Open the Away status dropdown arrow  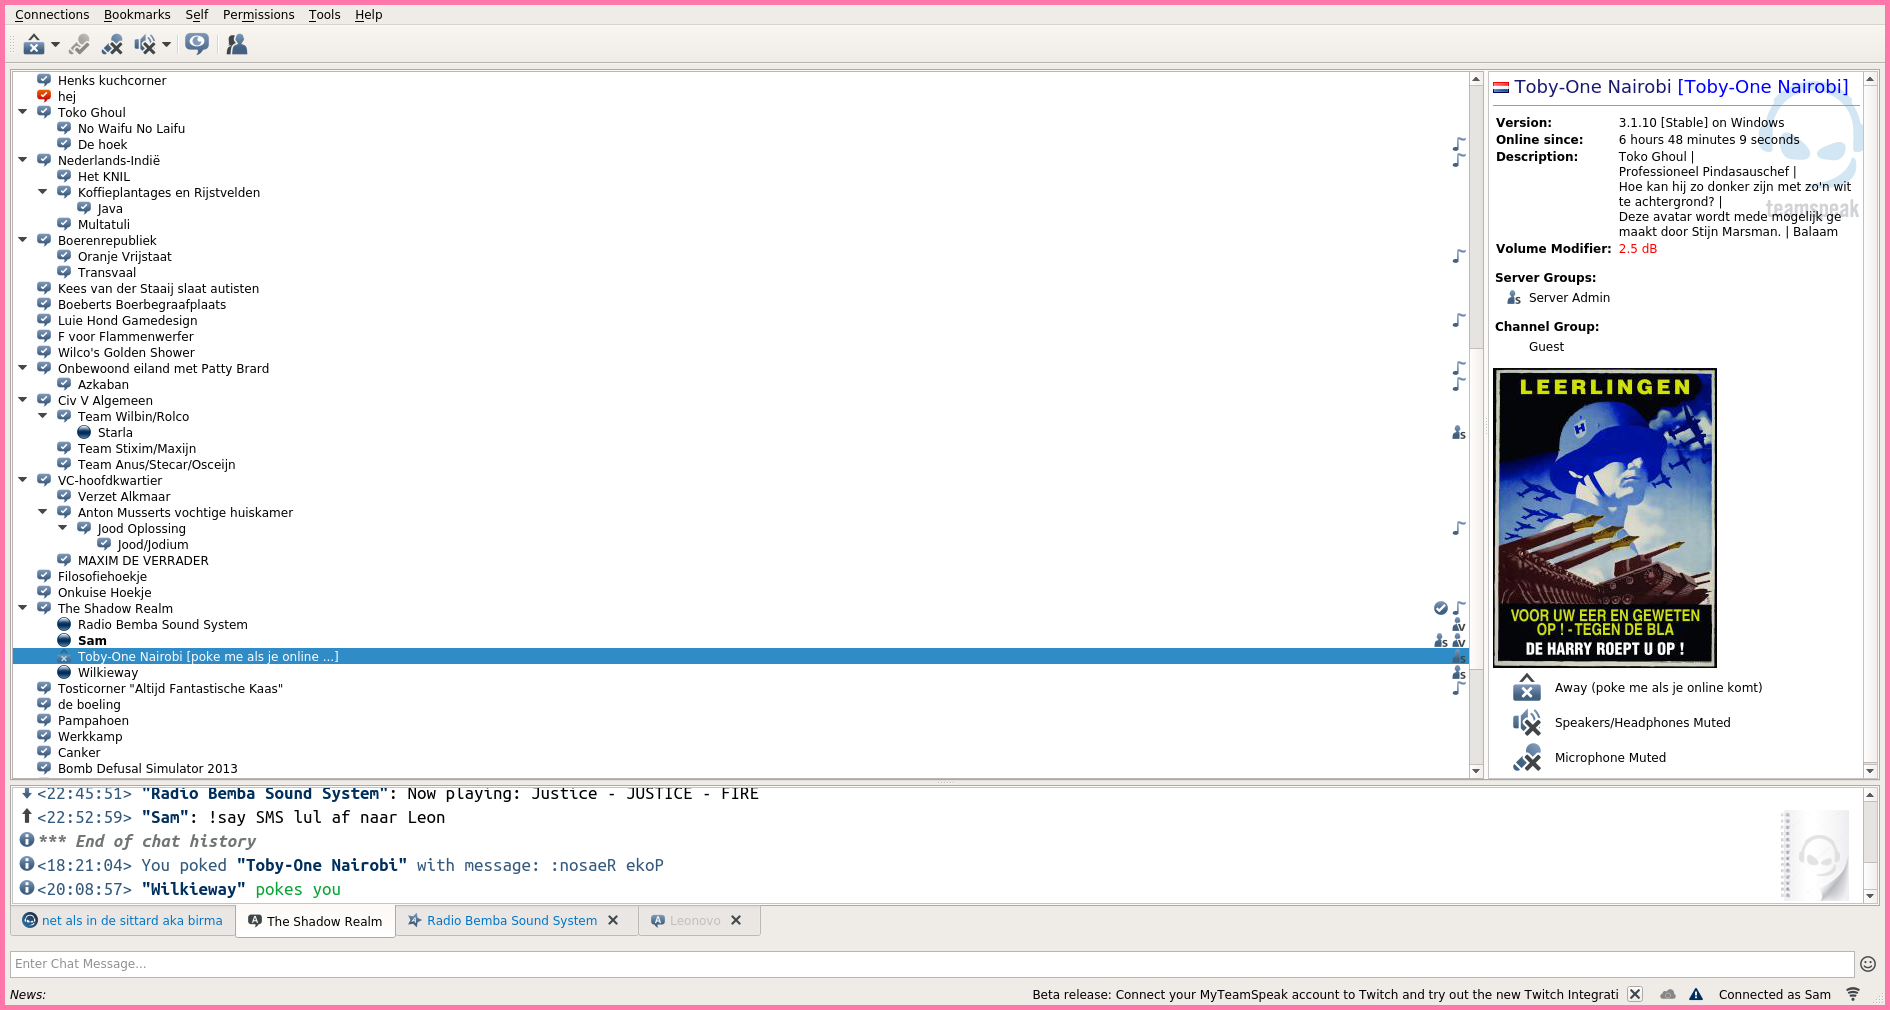point(56,45)
